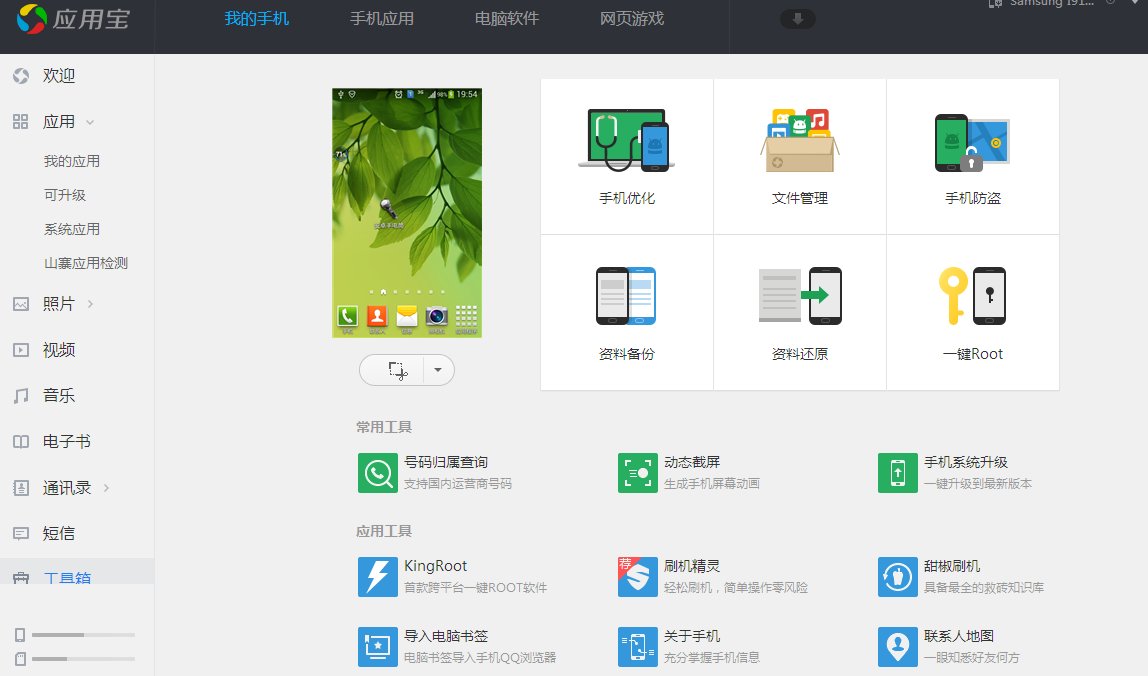Viewport: 1148px width, 676px height.
Task: Open the 联系人地图 contacts map icon
Action: coord(897,647)
